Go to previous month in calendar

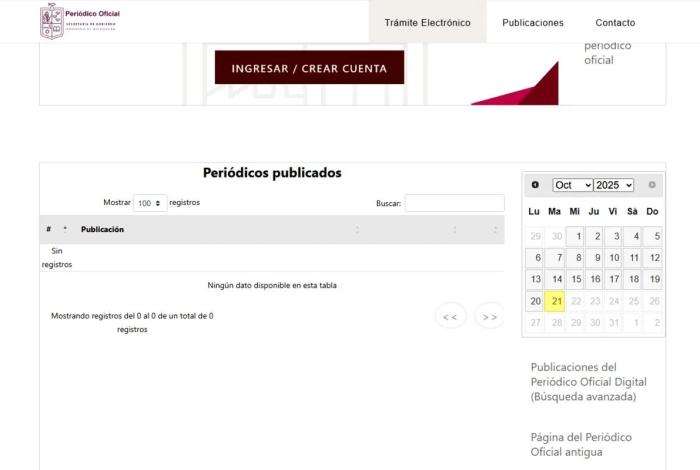pyautogui.click(x=535, y=185)
